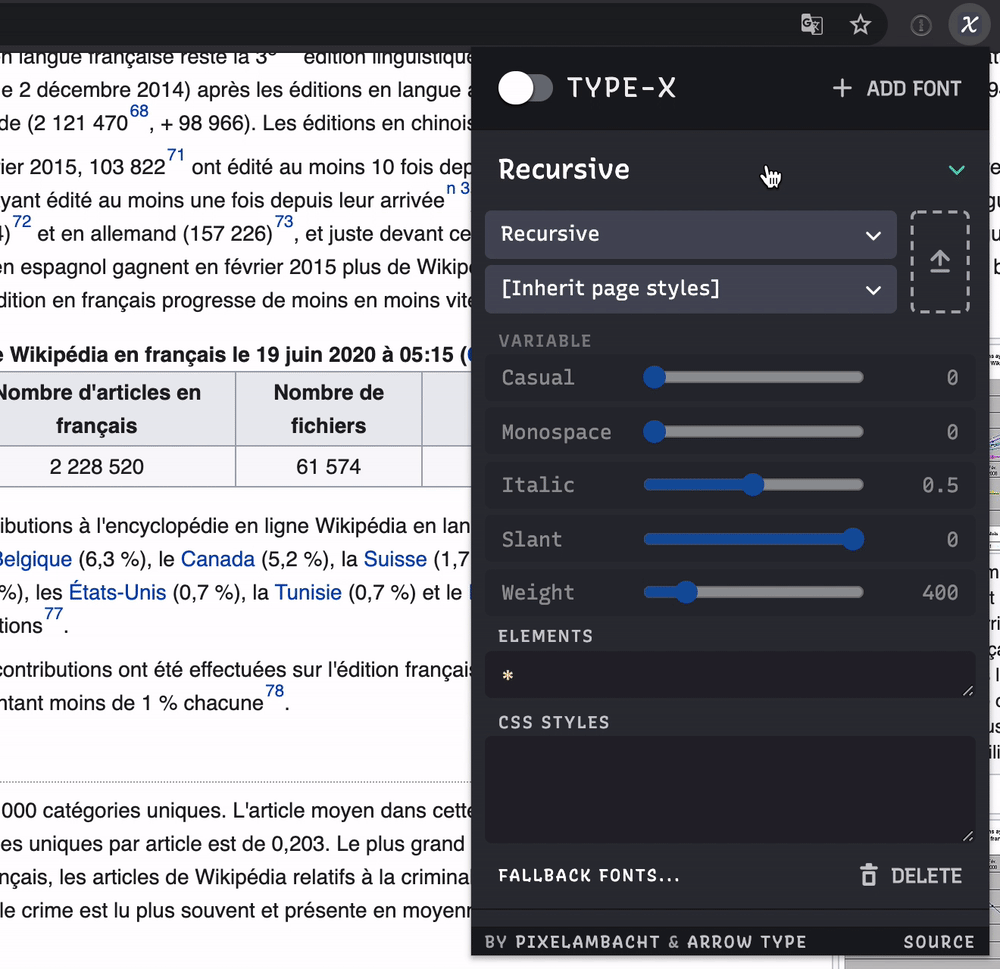
Task: Click the Italic value 0.5
Action: (x=940, y=485)
